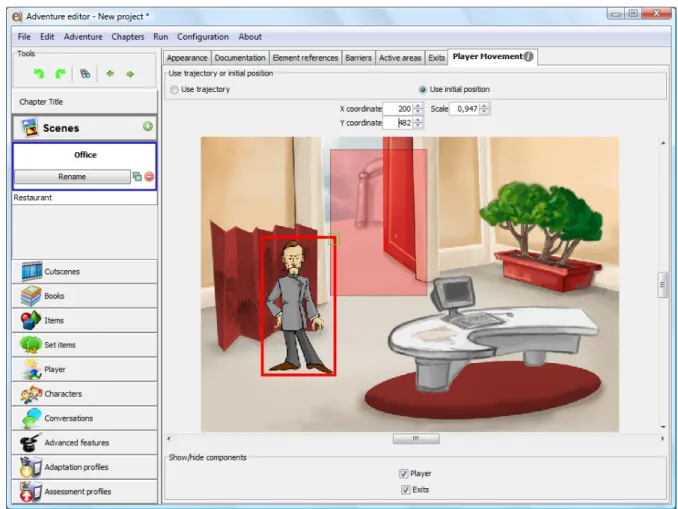This screenshot has width=678, height=509.
Task: Toggle the Exits visibility checkbox
Action: pyautogui.click(x=406, y=490)
